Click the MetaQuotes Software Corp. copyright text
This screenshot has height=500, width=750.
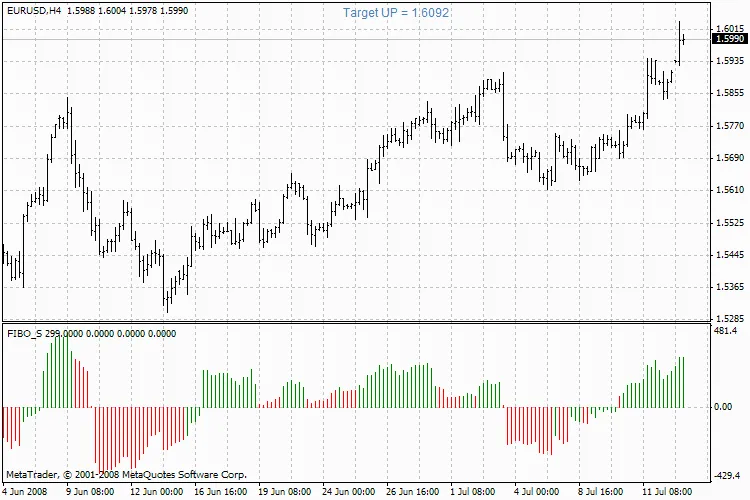(x=125, y=474)
